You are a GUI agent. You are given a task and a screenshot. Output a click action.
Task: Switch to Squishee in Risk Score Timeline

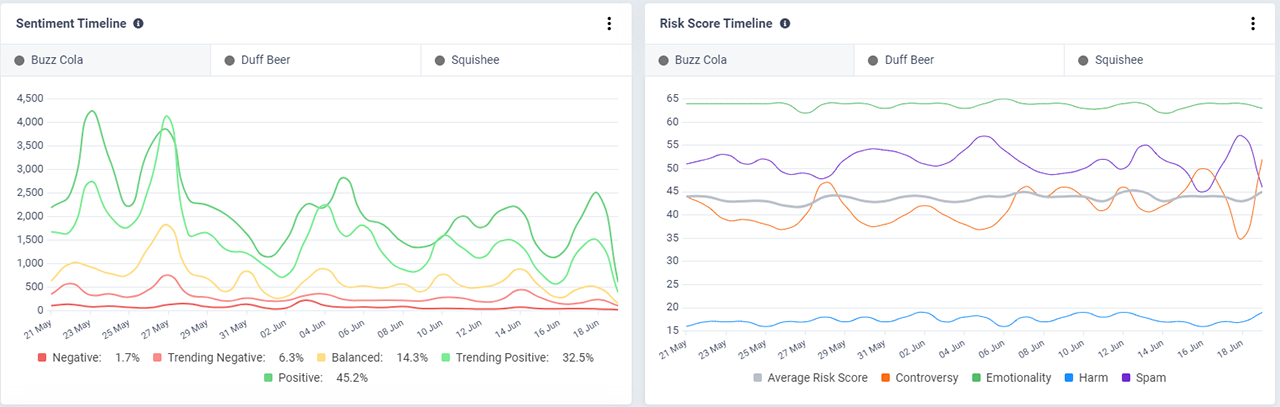(1169, 60)
